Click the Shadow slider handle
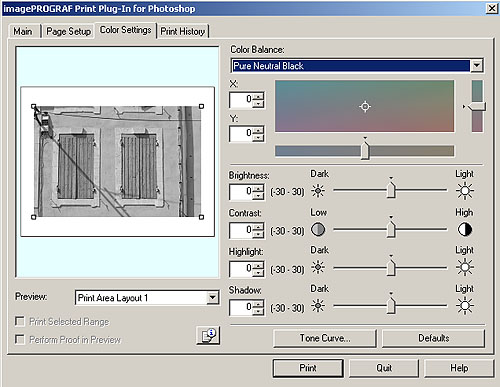 (x=391, y=305)
